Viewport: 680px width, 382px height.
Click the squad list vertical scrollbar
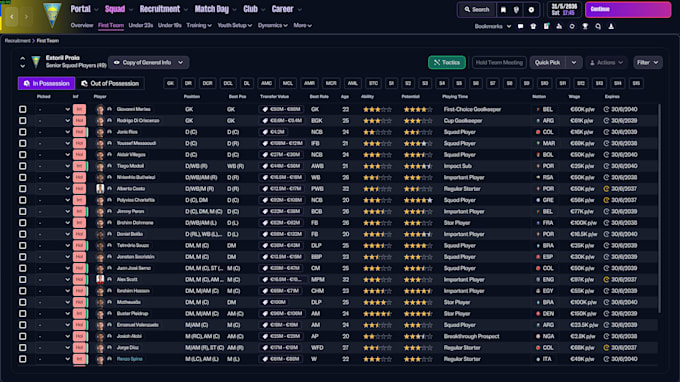(660, 208)
